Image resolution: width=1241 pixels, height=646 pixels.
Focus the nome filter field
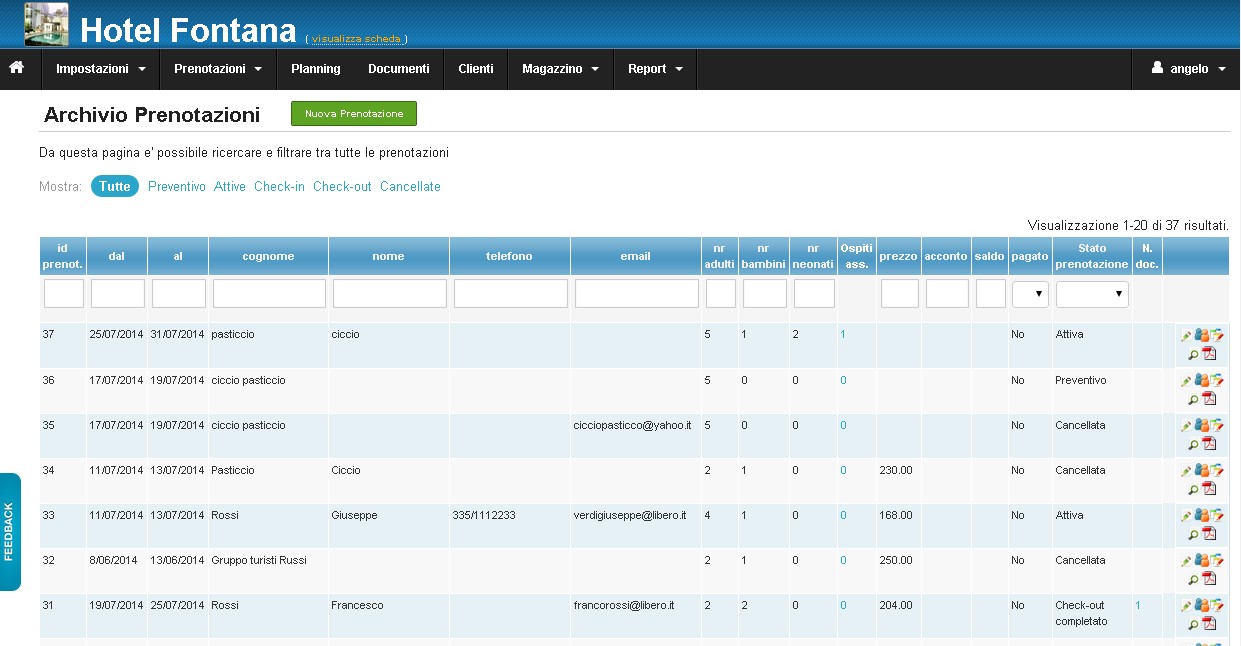(390, 294)
